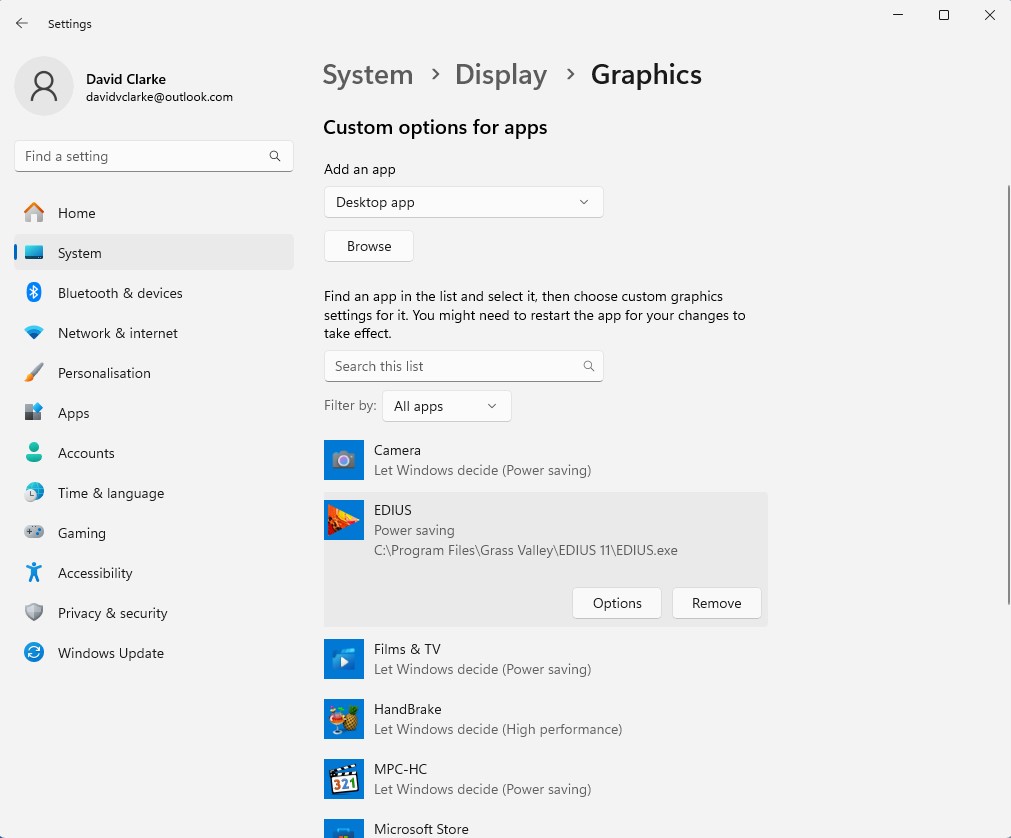Open Network & internet settings

point(153,333)
